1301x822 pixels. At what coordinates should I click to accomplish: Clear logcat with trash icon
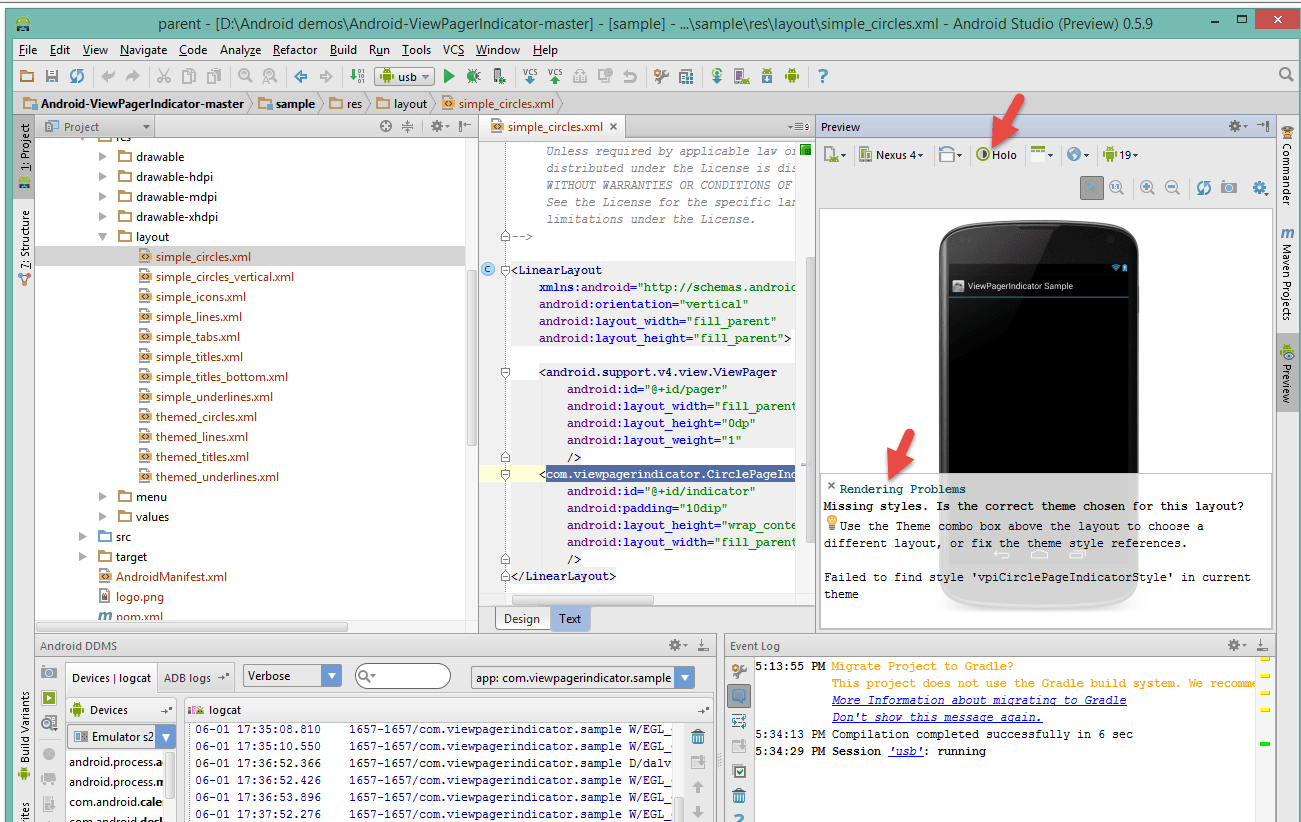click(x=698, y=737)
